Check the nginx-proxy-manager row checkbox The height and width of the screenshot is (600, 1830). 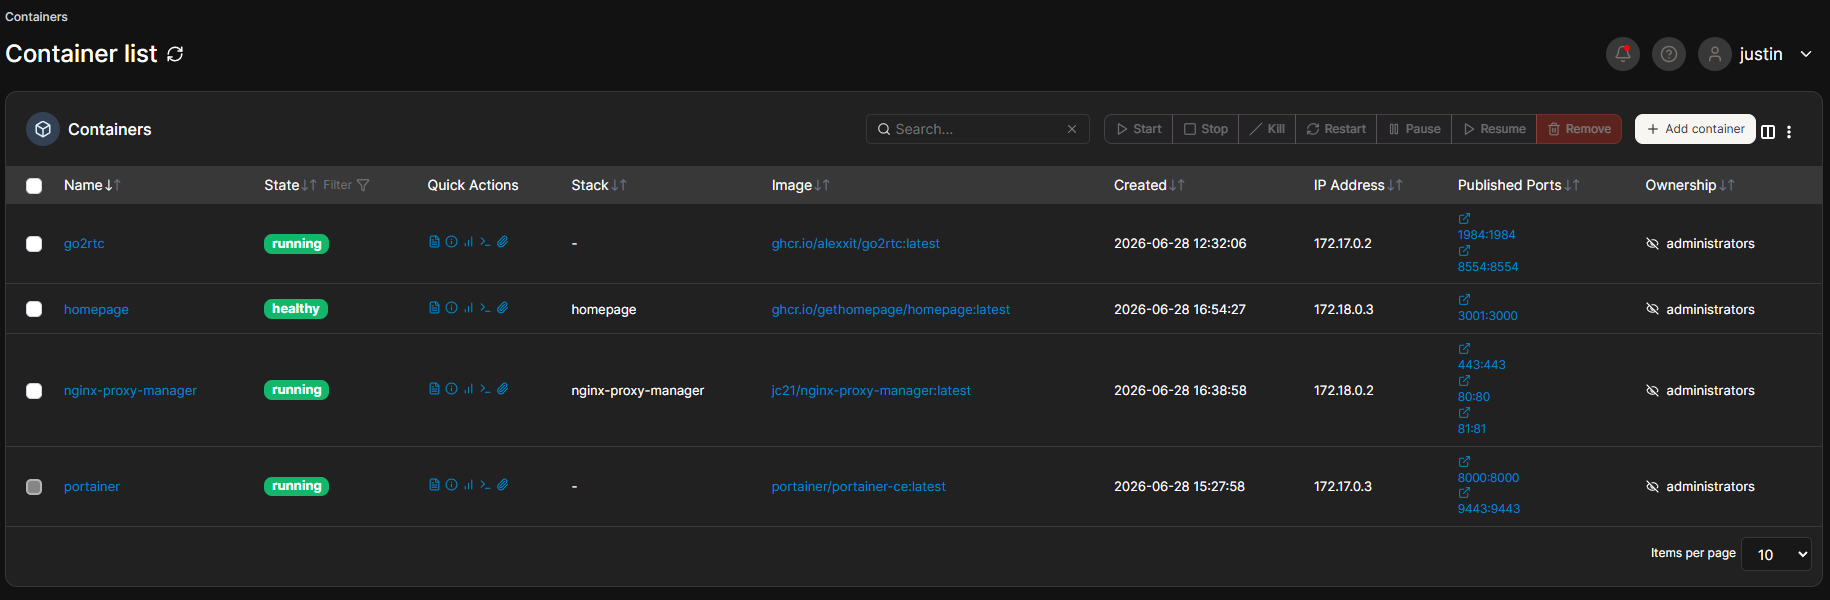point(34,391)
